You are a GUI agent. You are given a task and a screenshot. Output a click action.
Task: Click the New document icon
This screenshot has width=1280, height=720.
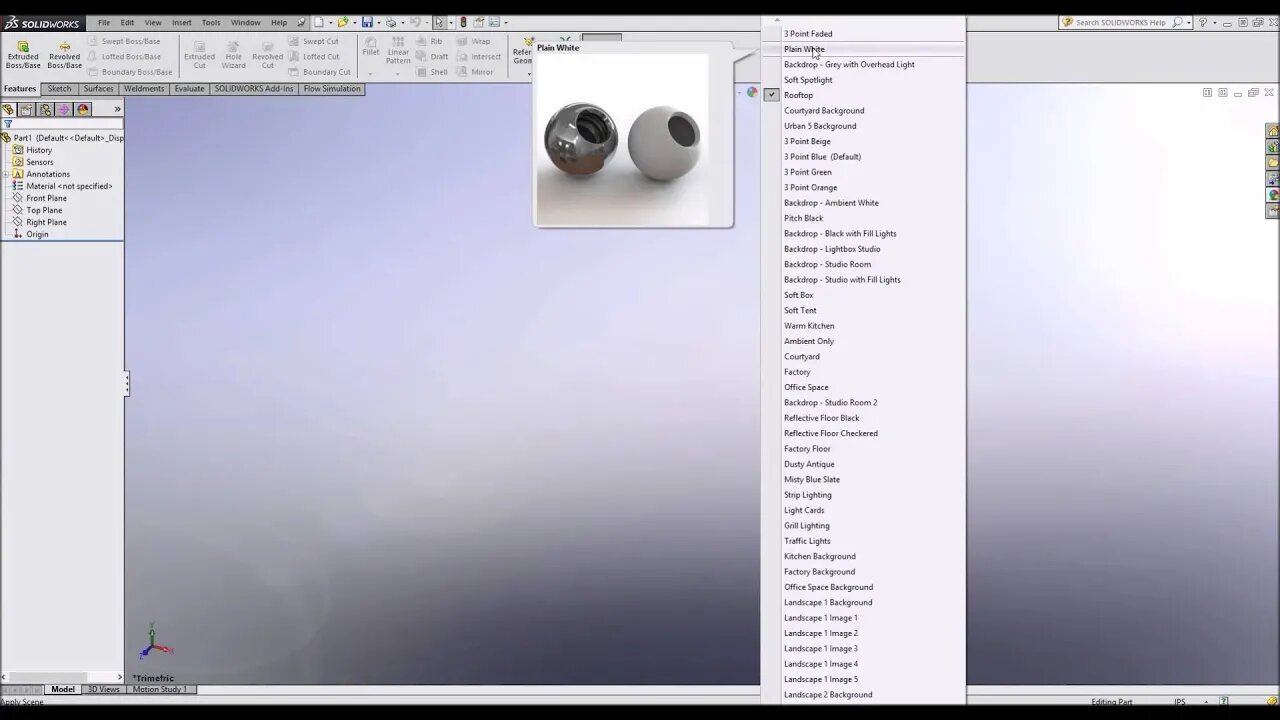(x=319, y=22)
